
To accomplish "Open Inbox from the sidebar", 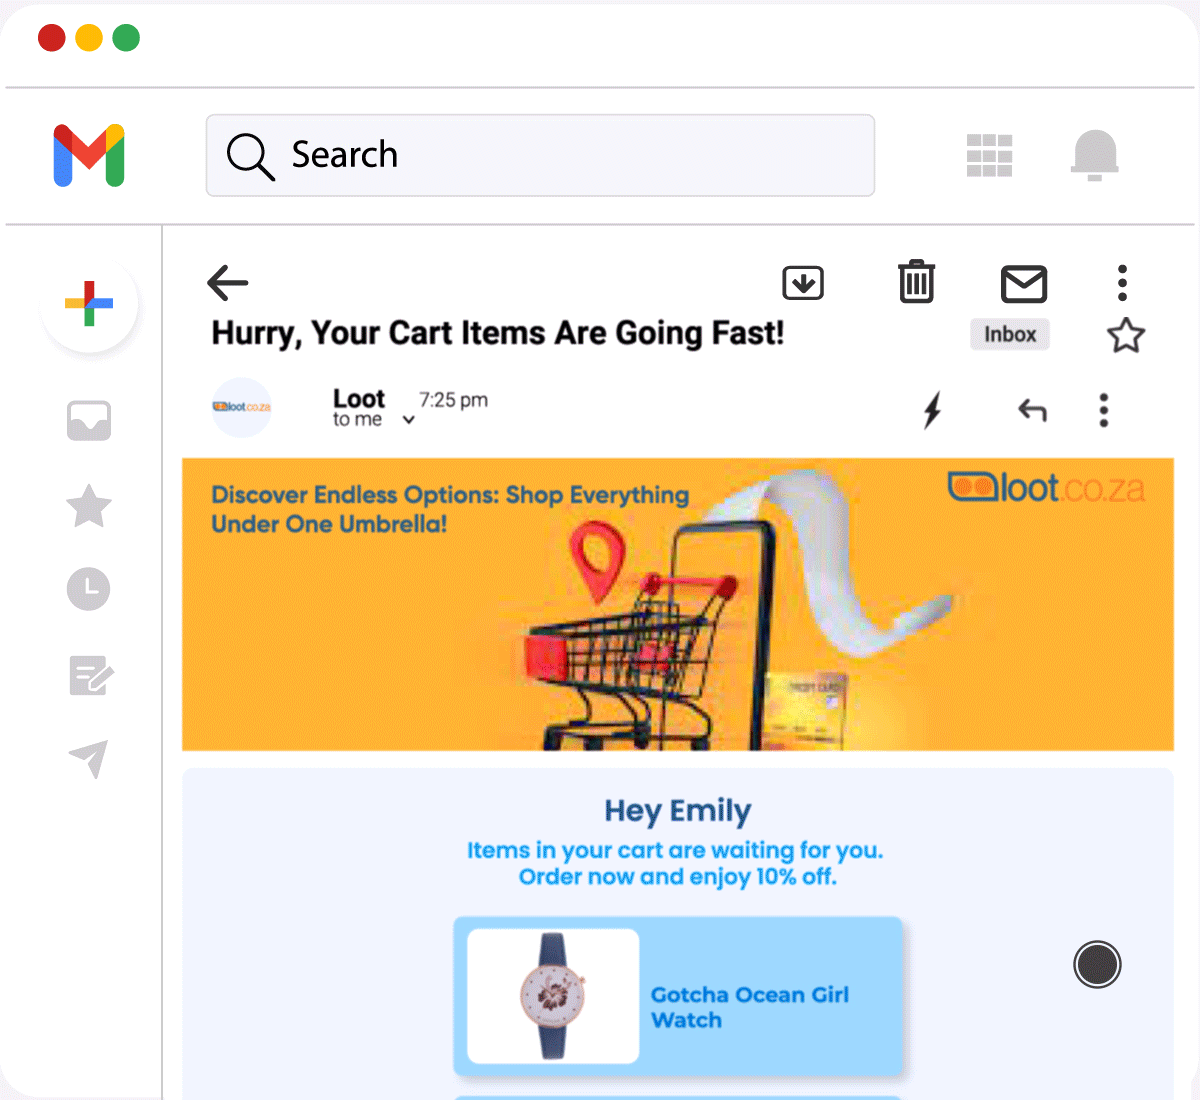I will click(89, 421).
